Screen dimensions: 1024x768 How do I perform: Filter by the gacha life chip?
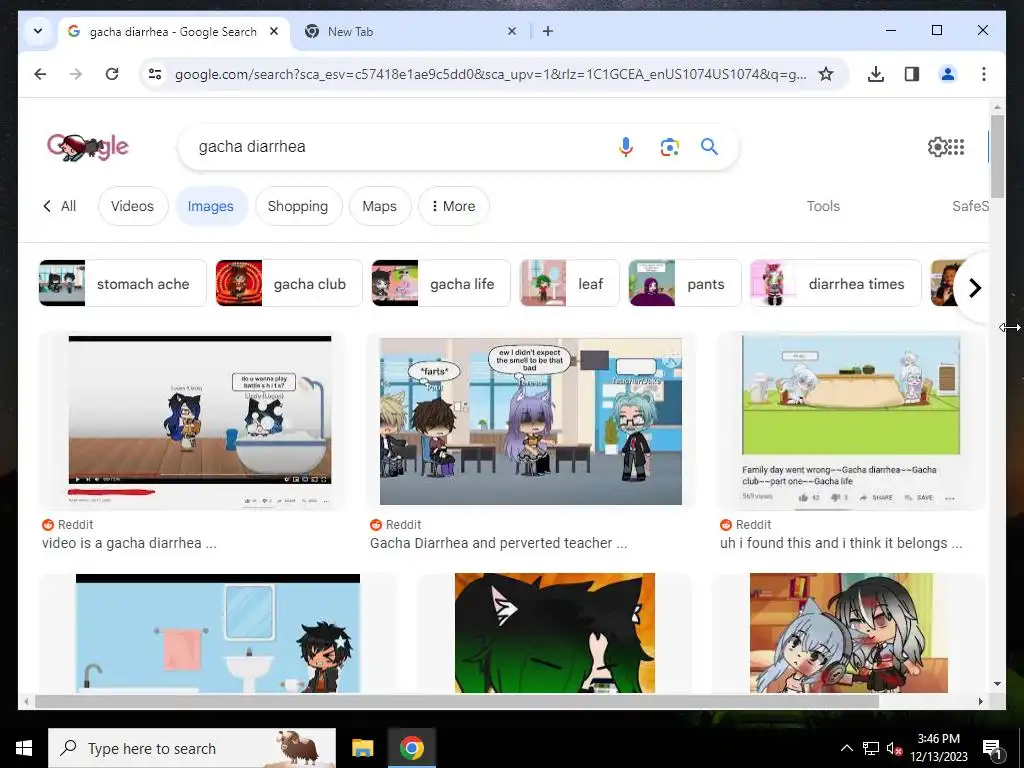(x=441, y=283)
